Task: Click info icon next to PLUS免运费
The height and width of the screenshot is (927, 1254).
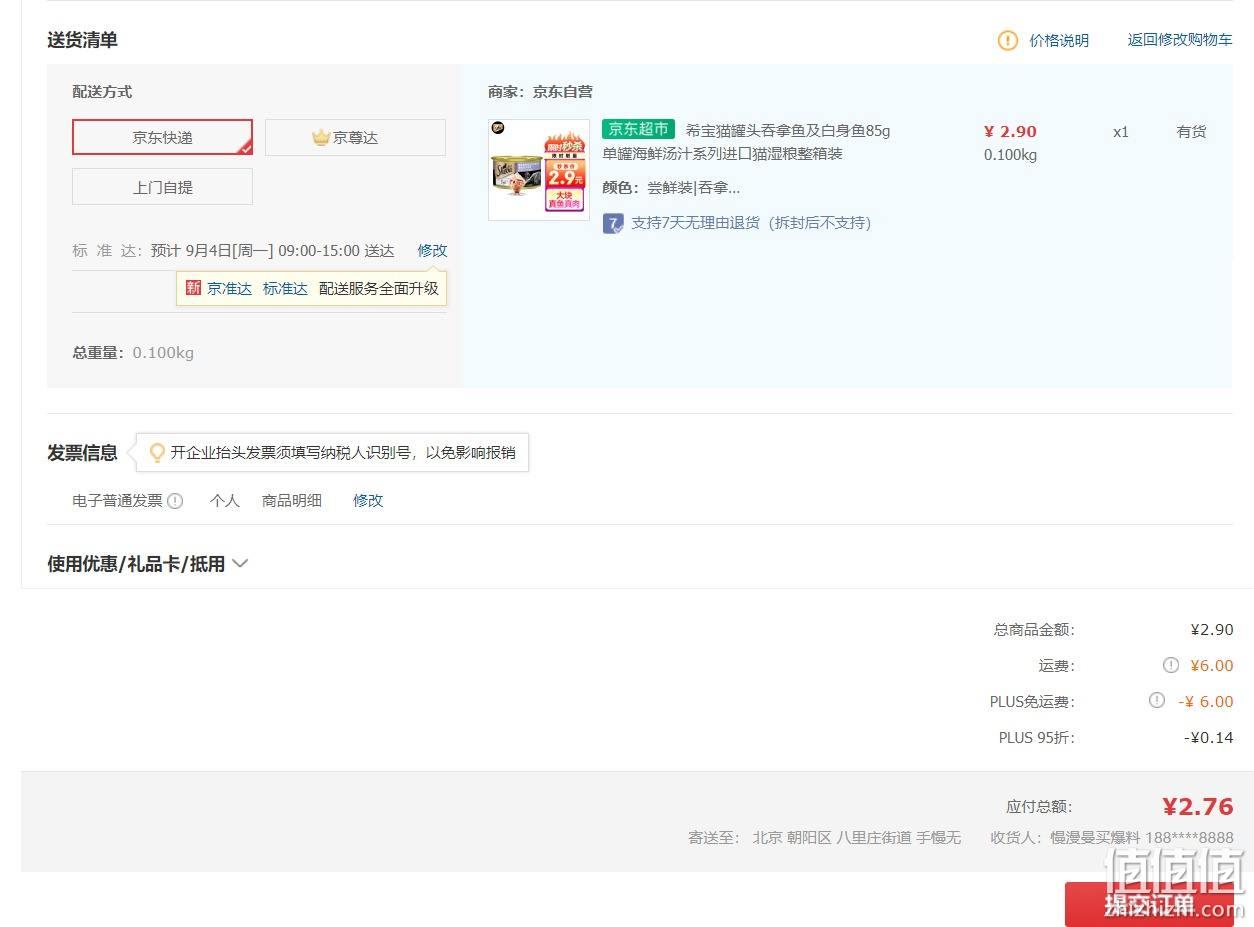Action: click(1157, 701)
